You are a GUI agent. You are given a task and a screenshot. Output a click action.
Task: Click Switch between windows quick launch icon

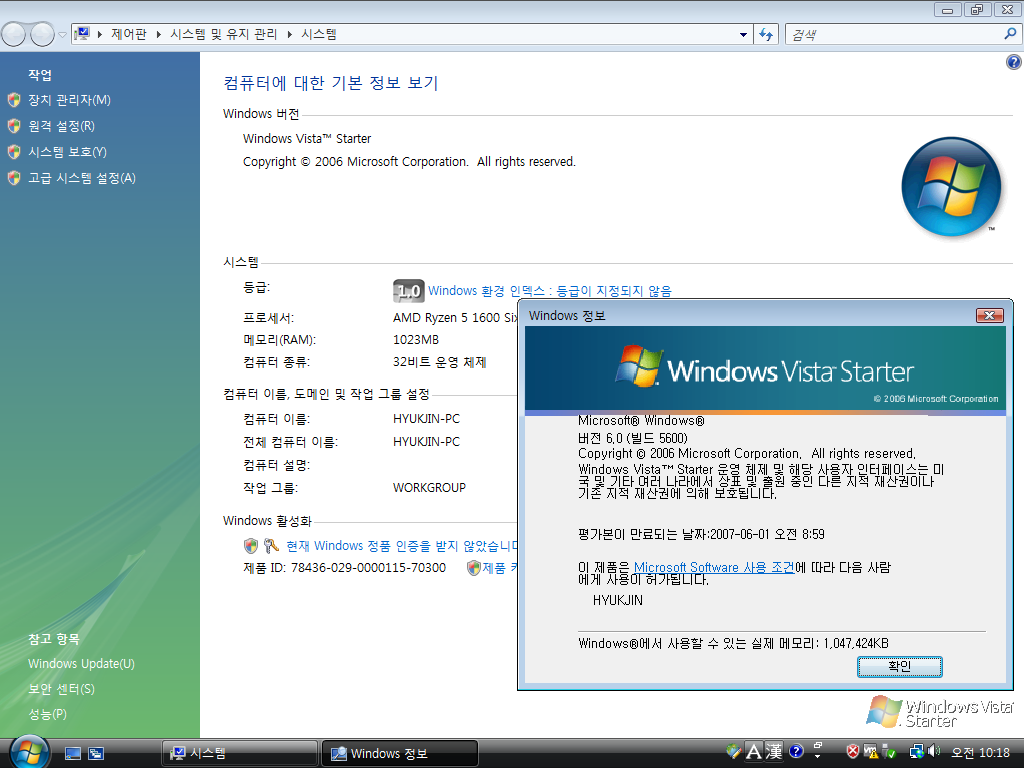(96, 754)
